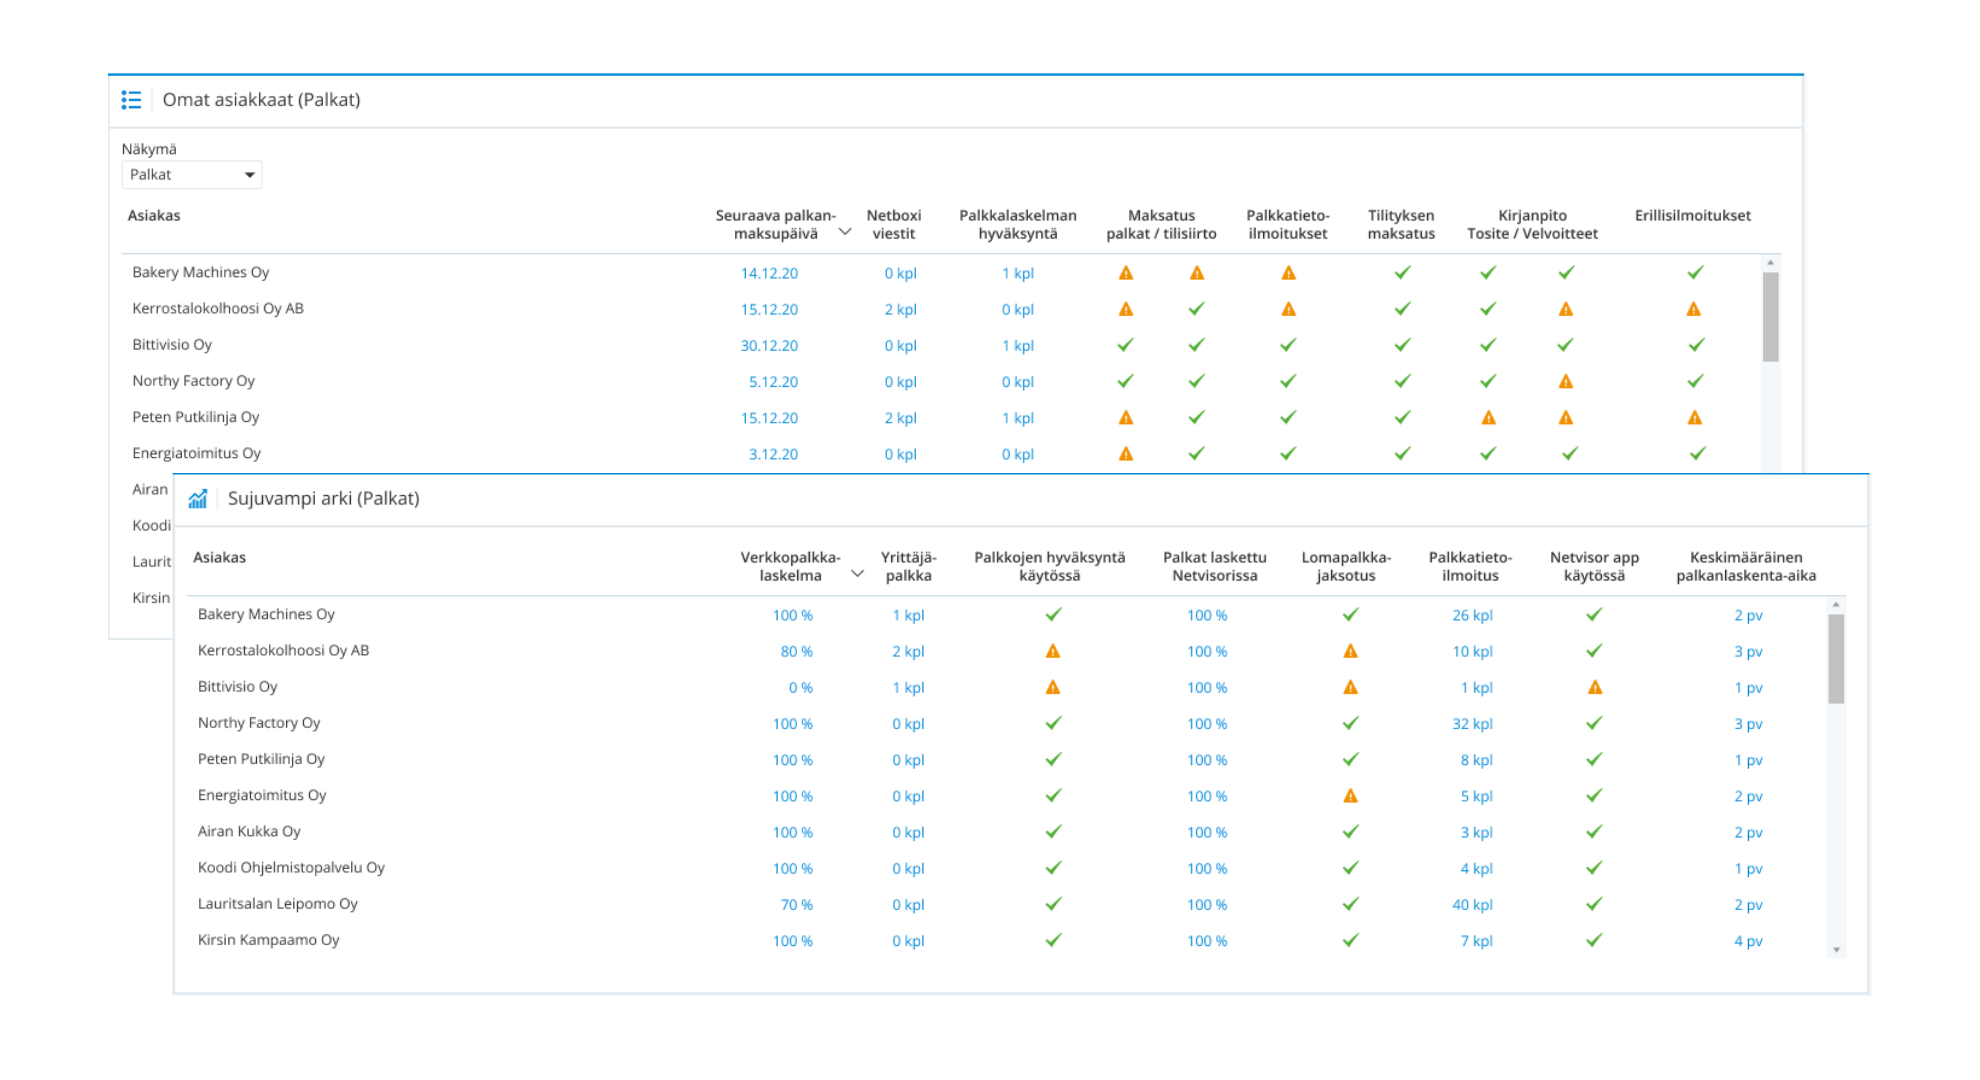This screenshot has width=1980, height=1080.
Task: Click Palkkatietoilmoitus 32 kpl for Northy Factory Oy
Action: pyautogui.click(x=1472, y=724)
